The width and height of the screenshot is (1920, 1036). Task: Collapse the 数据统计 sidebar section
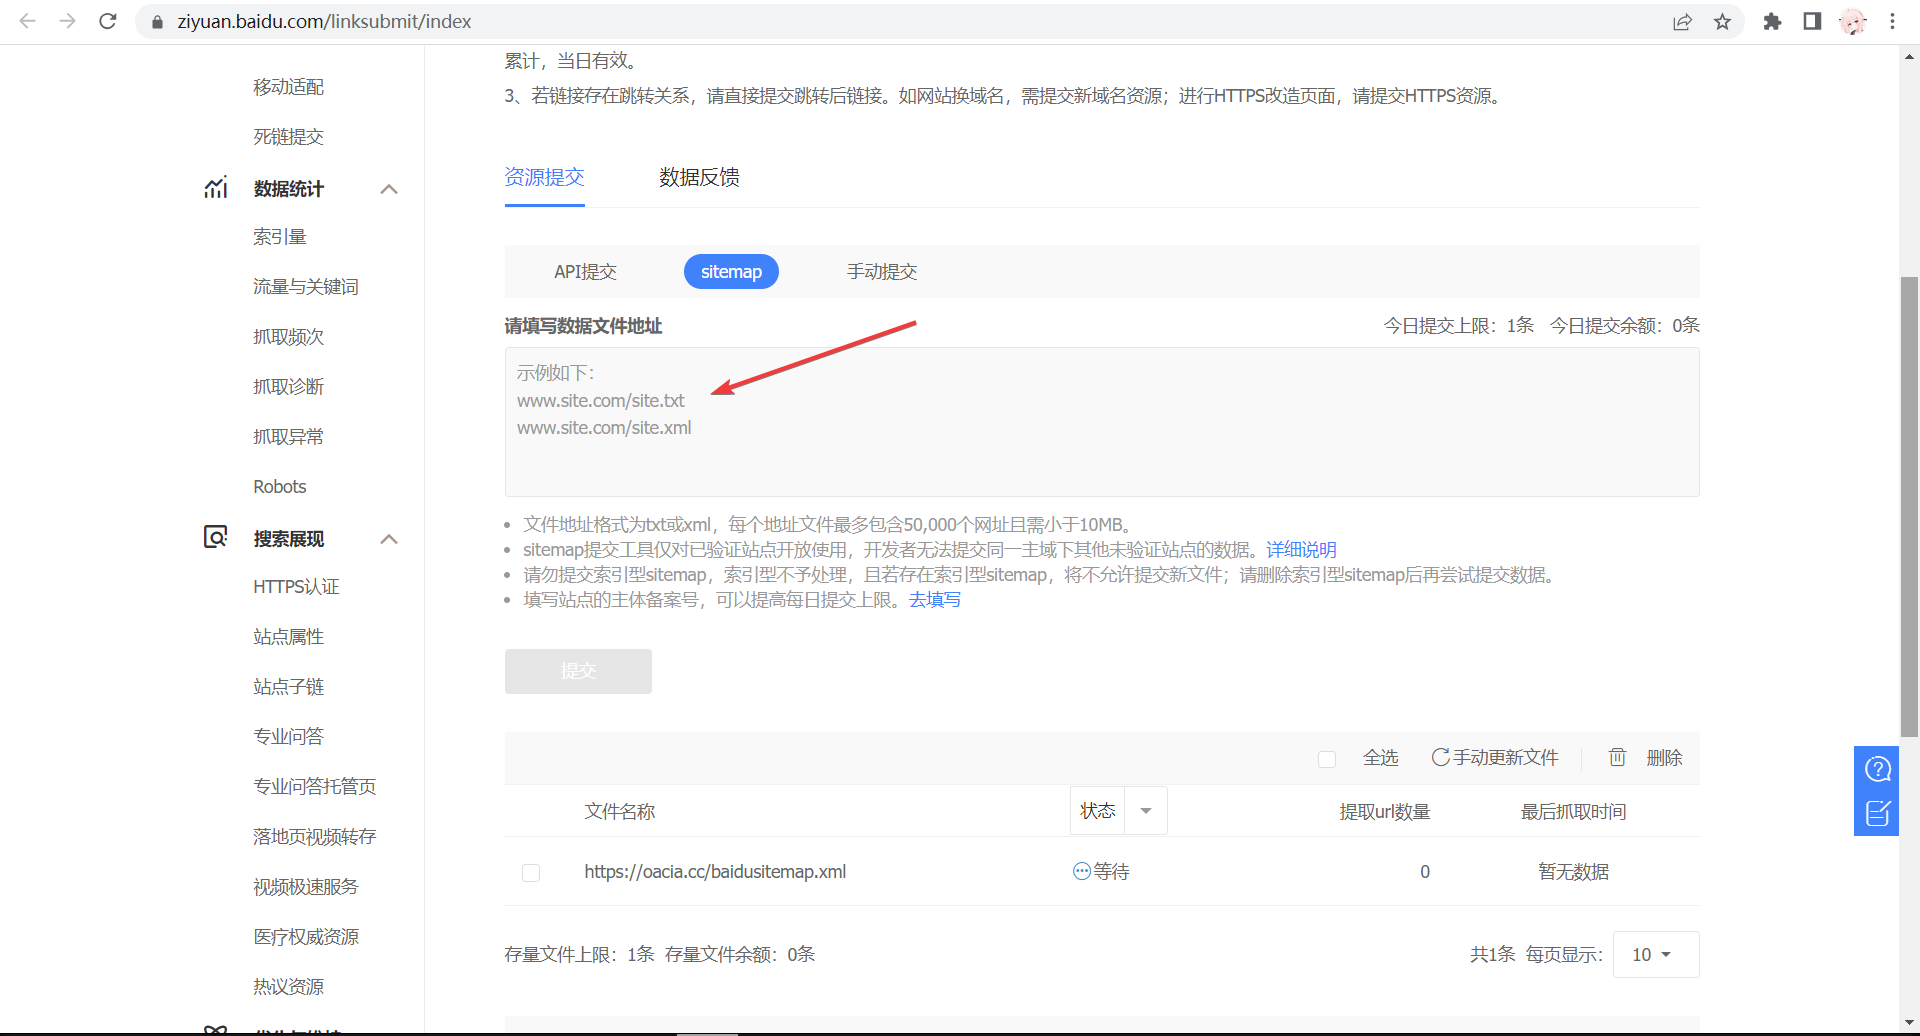[x=389, y=189]
